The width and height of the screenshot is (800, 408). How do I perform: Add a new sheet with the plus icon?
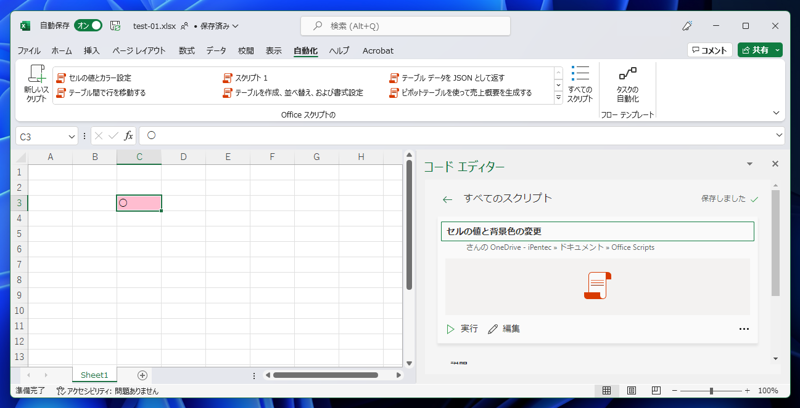pos(142,375)
